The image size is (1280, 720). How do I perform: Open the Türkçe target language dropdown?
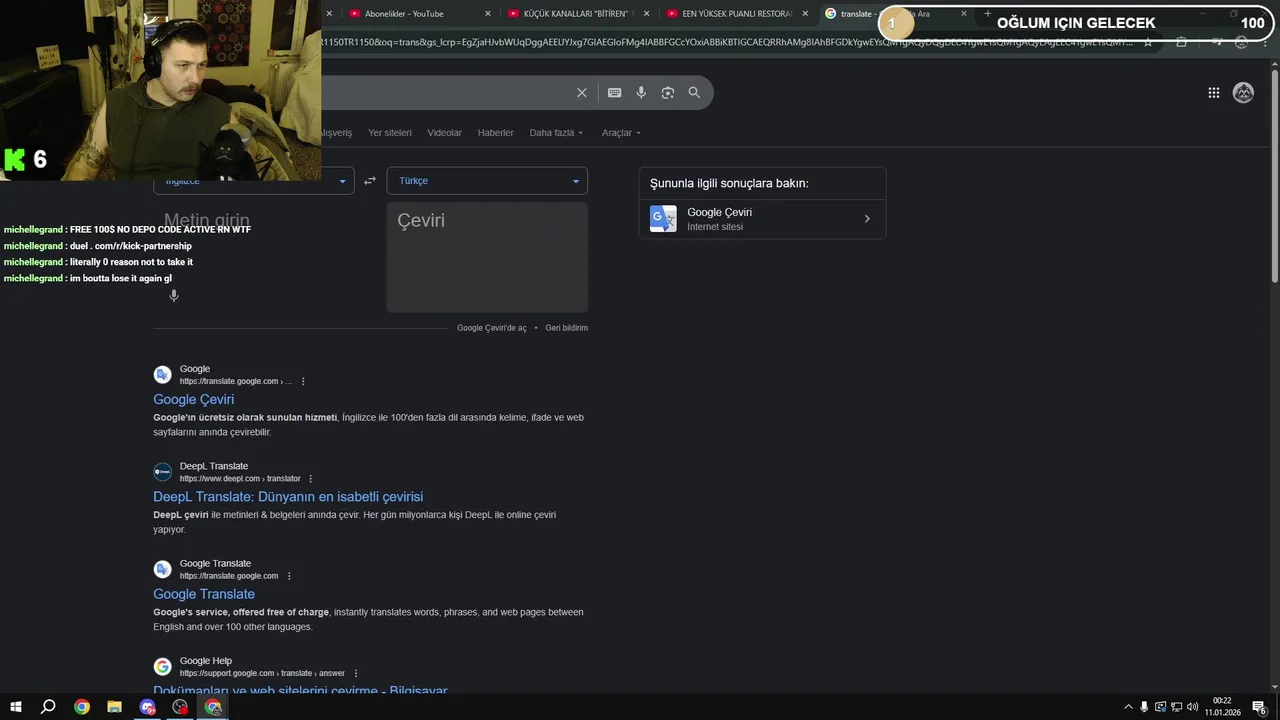pos(487,181)
